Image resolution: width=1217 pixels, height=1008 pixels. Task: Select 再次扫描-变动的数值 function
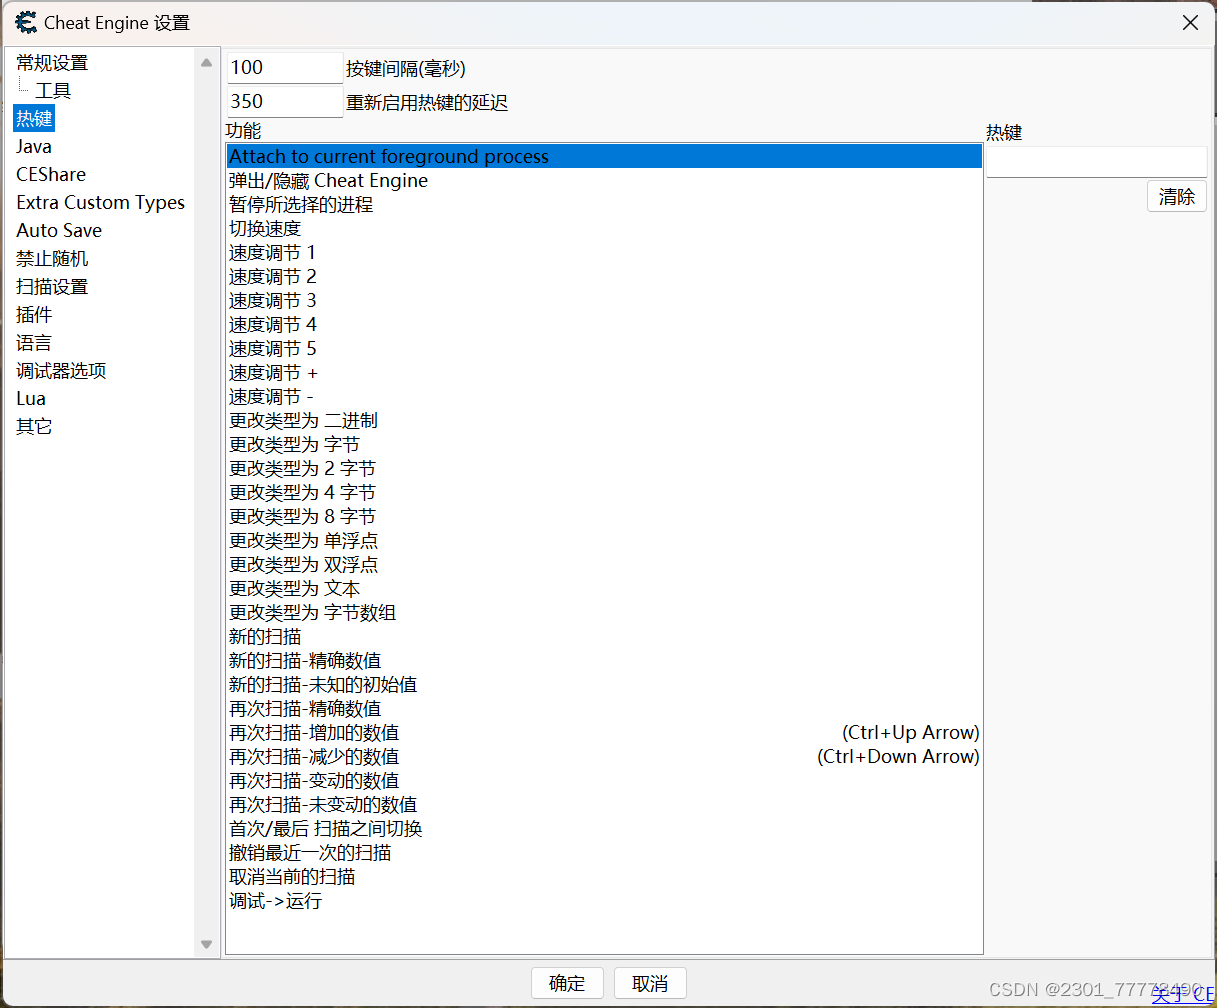(x=604, y=781)
